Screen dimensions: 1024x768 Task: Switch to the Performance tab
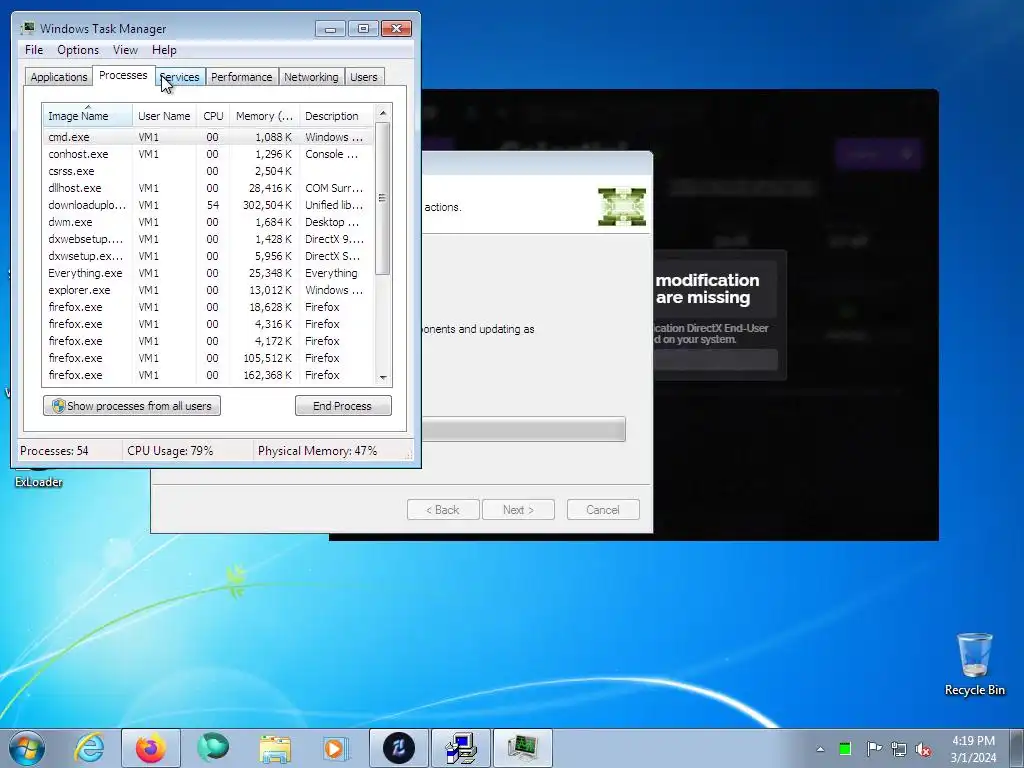coord(242,76)
